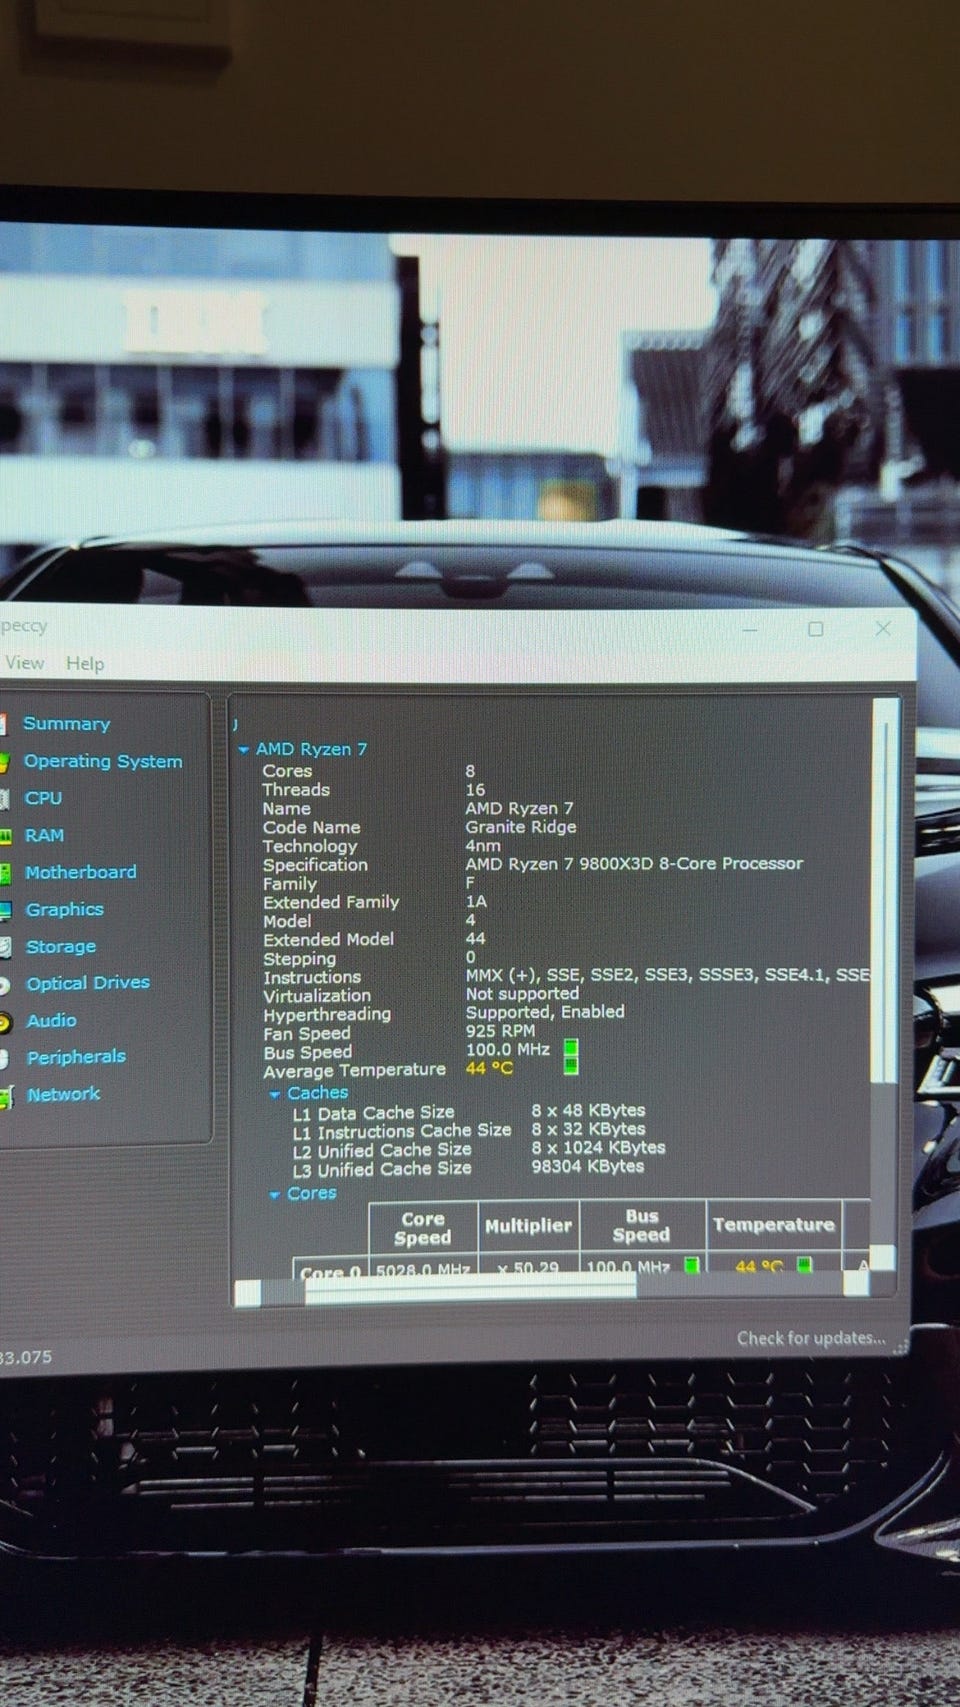The height and width of the screenshot is (1707, 960).
Task: Click the scroll down arrow button
Action: coord(882,1258)
